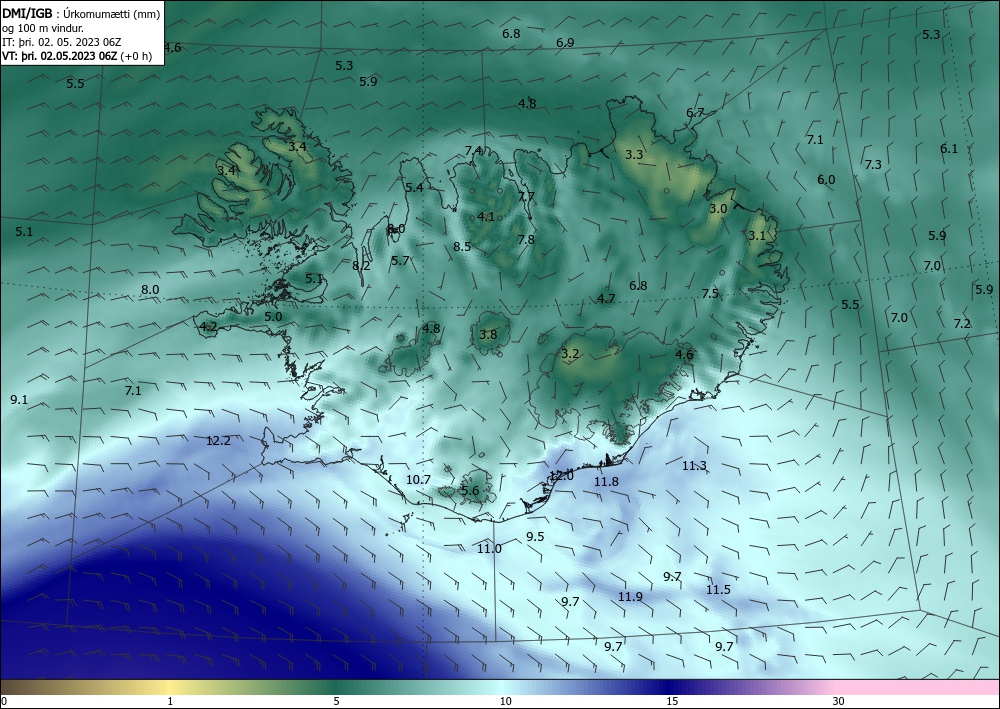Click the 11.9 value on the map

[x=630, y=597]
